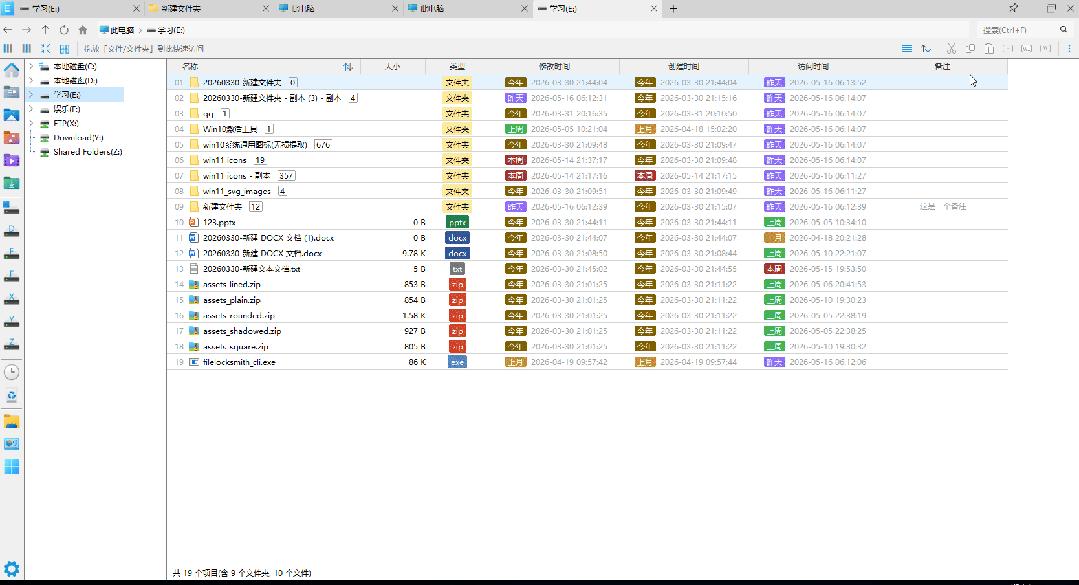Switch to the 新建文件夹 tab
Screen dimensions: 1079x585
(x=208, y=8)
